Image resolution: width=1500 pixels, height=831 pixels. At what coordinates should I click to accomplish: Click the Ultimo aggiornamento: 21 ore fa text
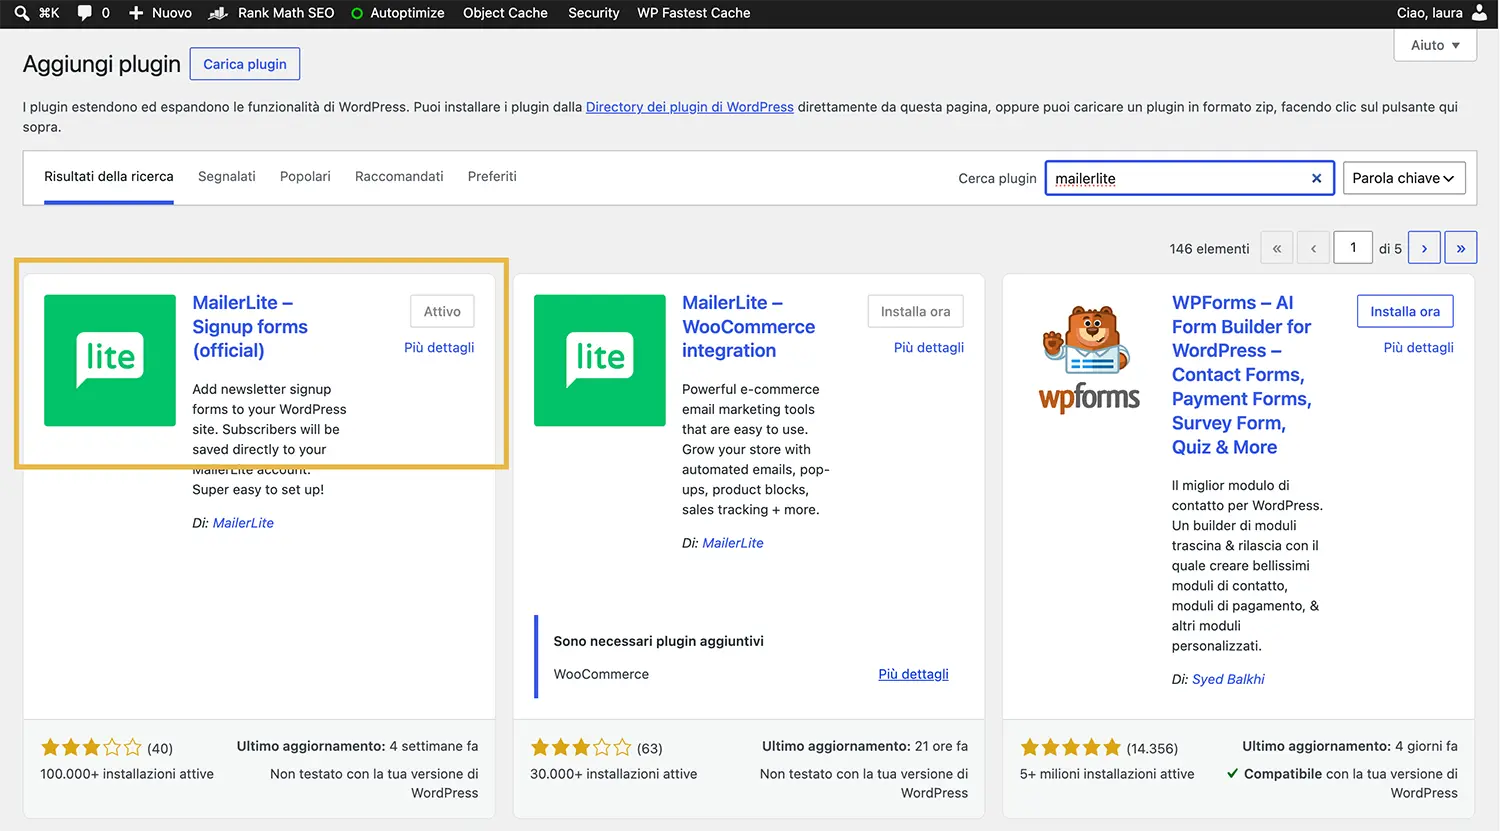tap(865, 746)
